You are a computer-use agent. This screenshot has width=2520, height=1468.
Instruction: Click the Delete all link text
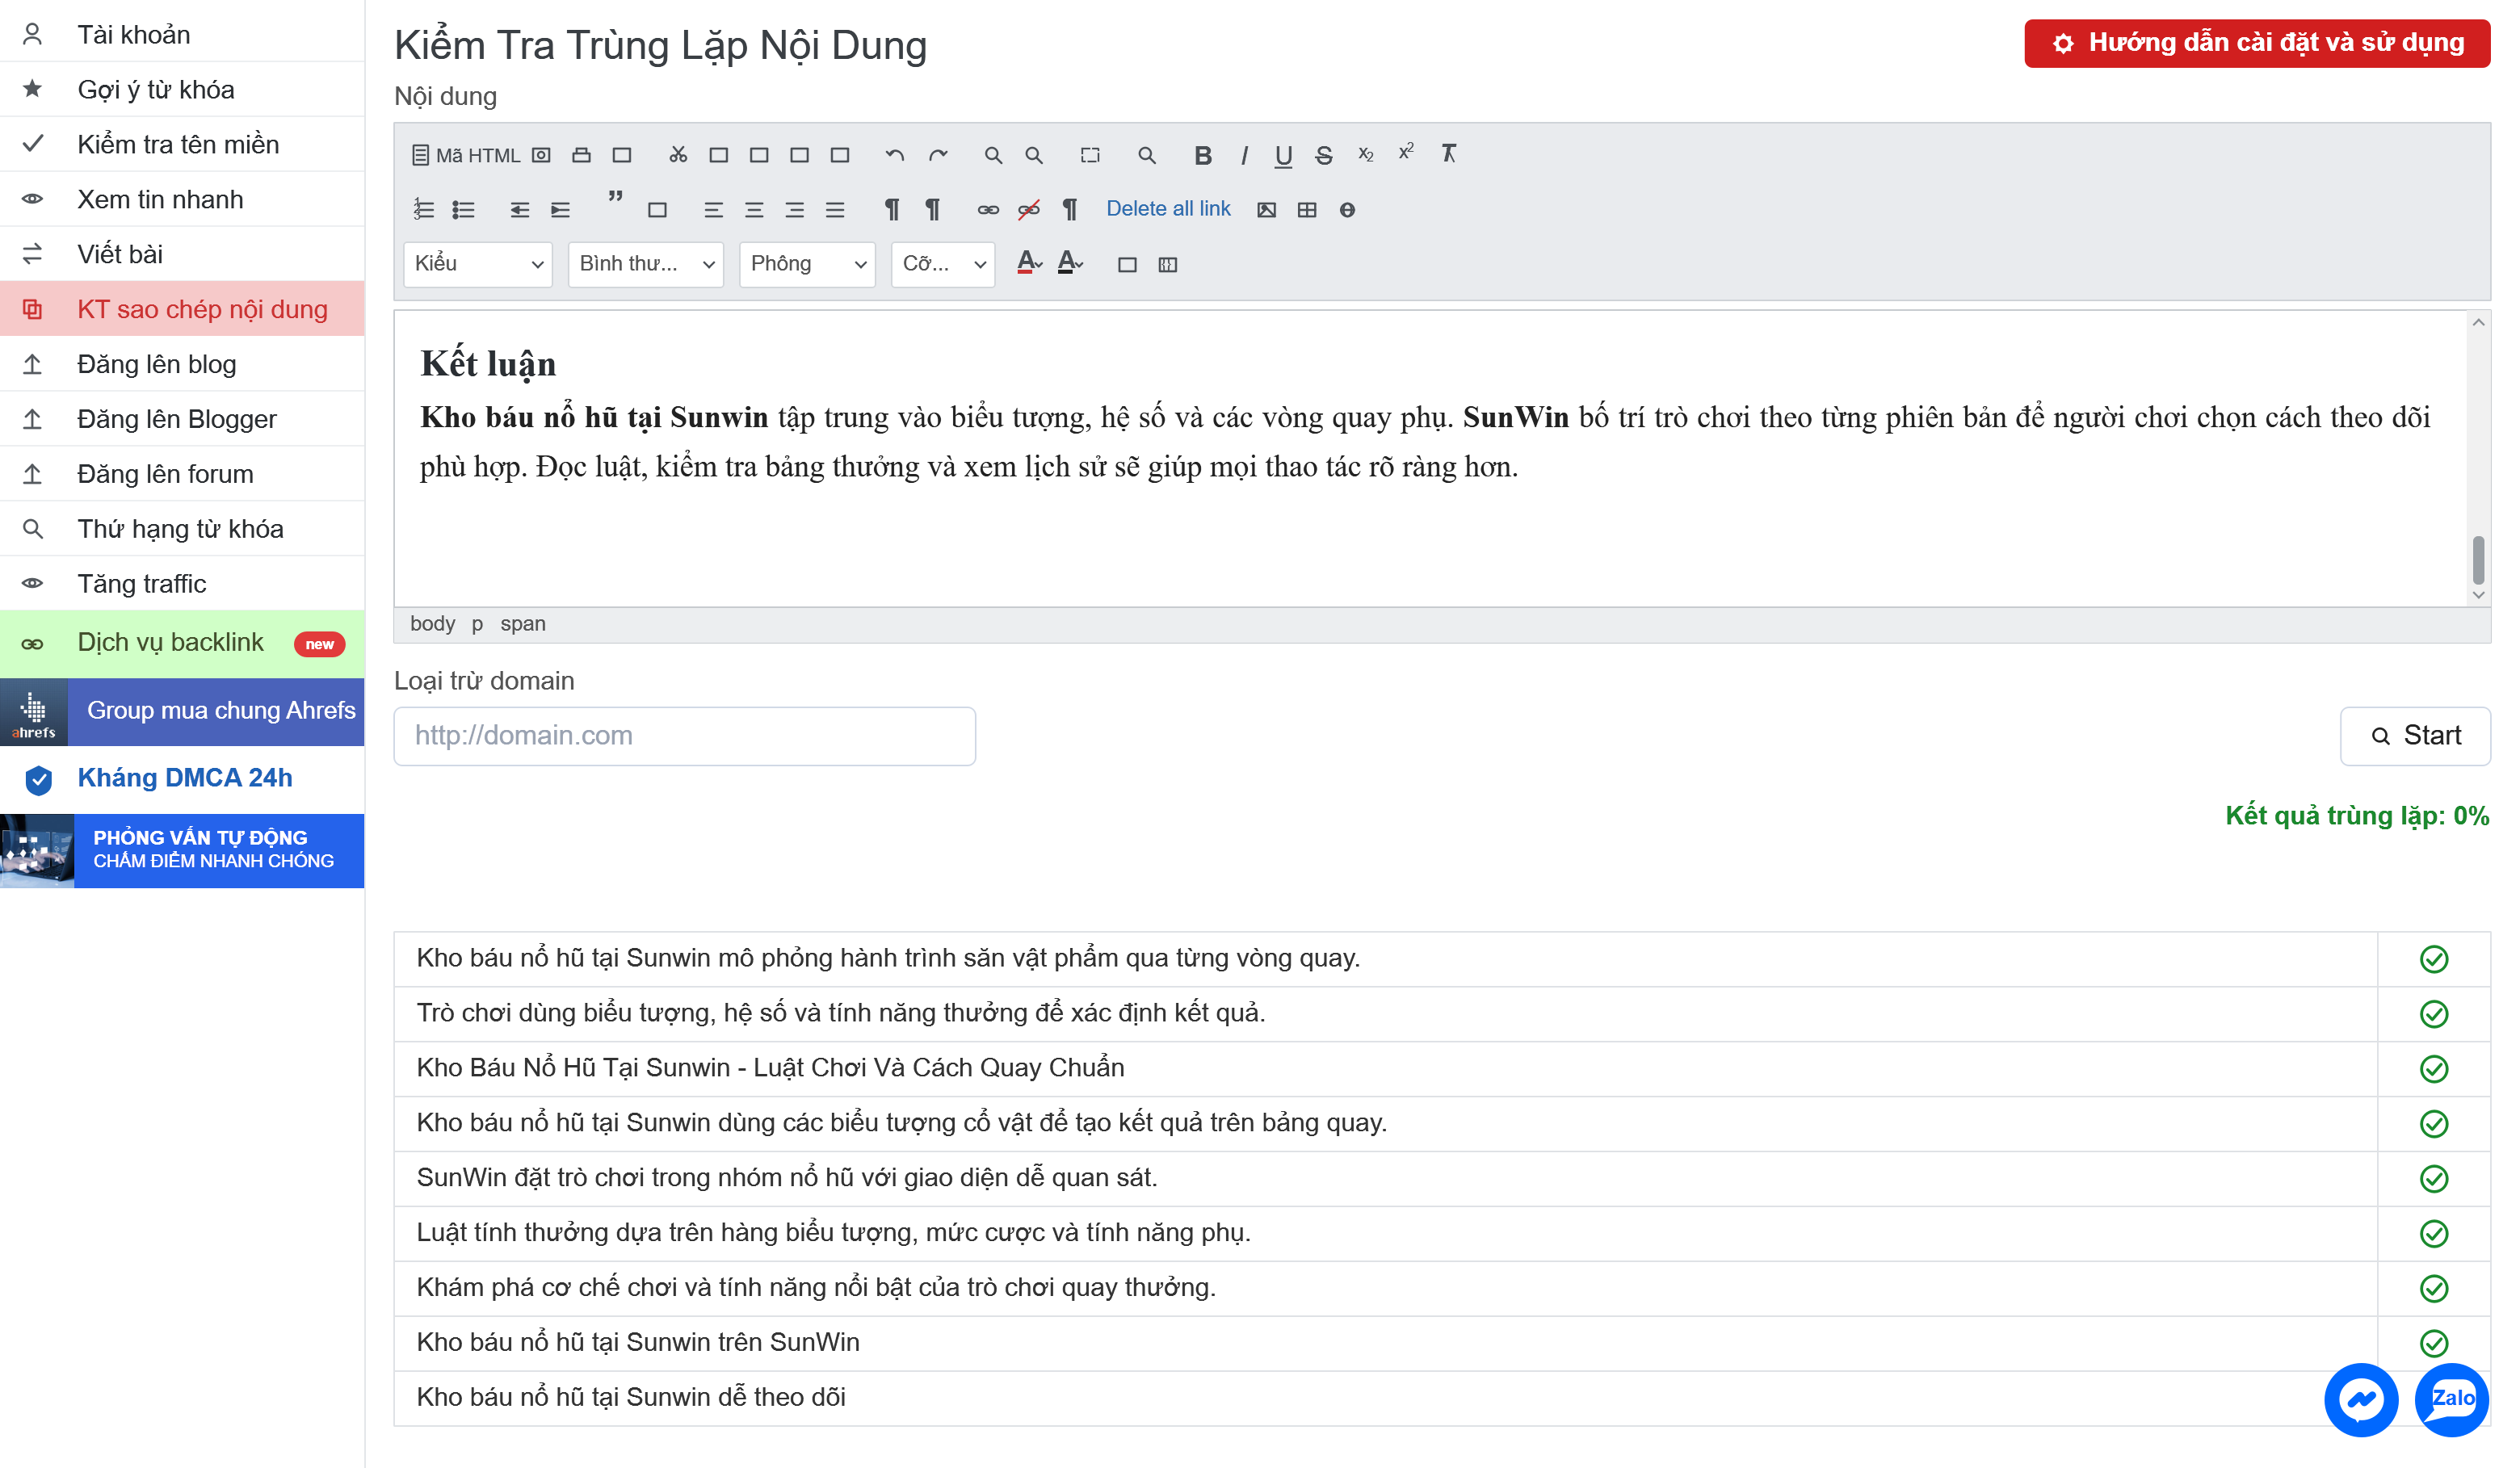pos(1168,209)
